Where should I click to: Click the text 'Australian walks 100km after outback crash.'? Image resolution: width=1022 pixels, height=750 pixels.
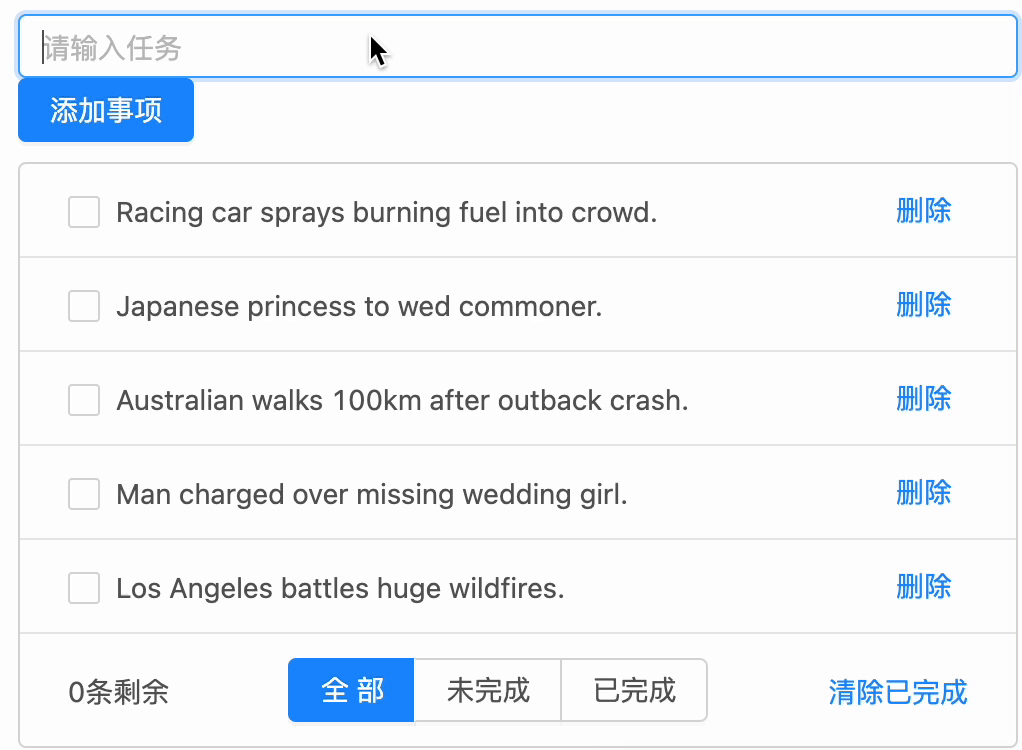(x=402, y=400)
